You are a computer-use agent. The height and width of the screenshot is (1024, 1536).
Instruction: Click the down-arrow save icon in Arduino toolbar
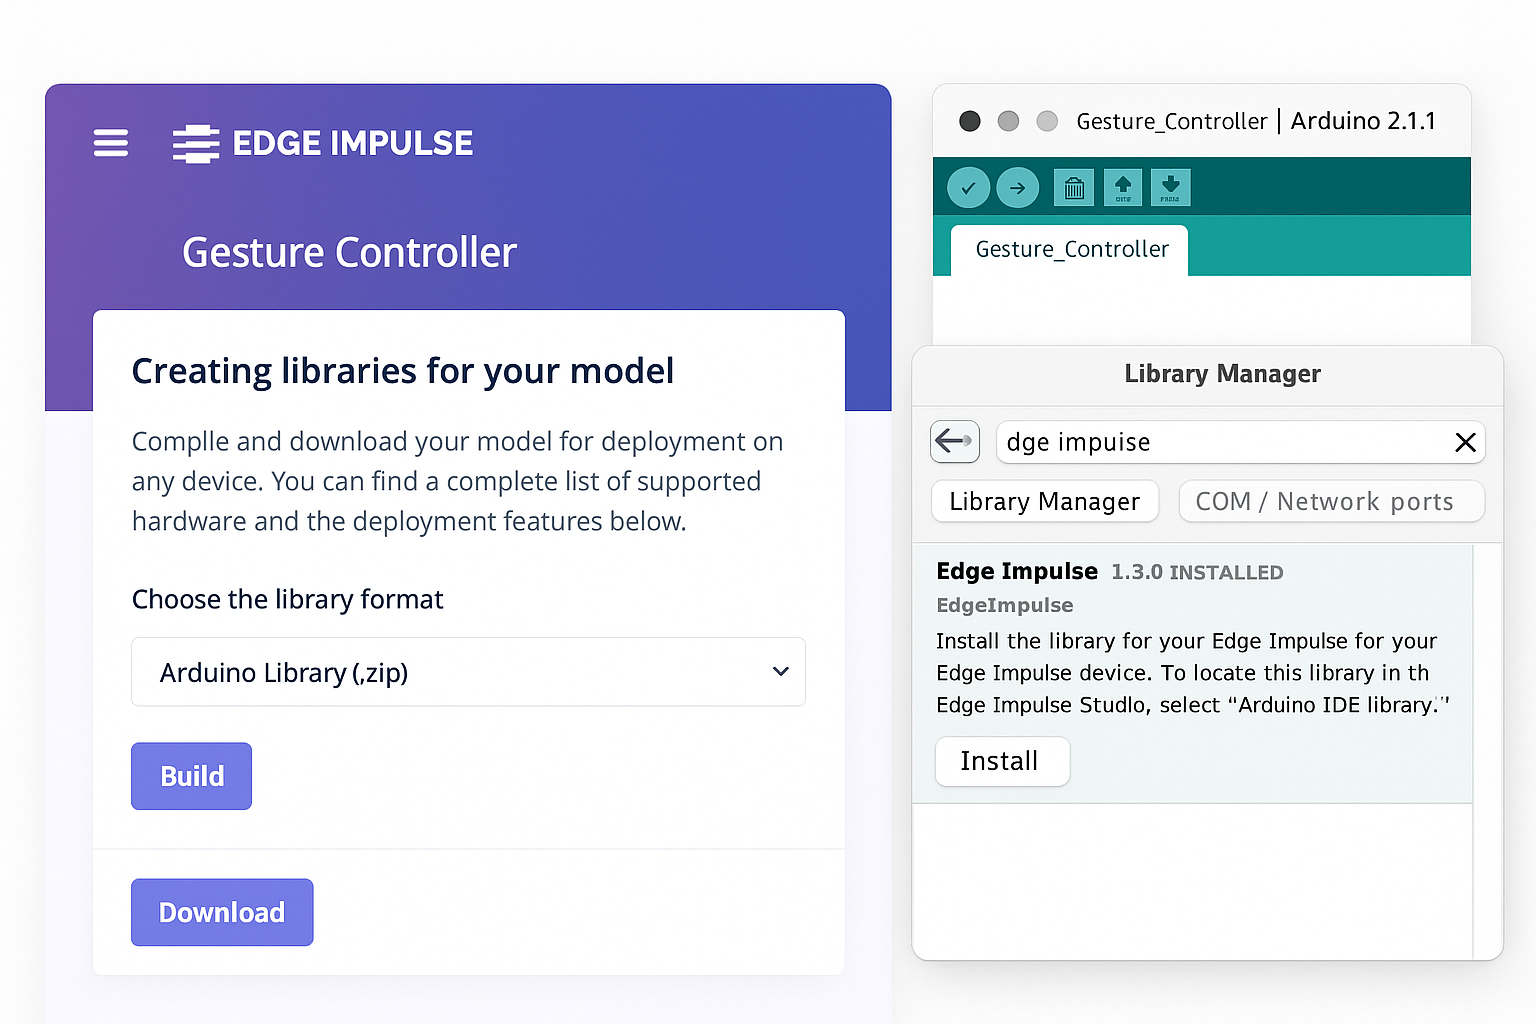pos(1170,187)
